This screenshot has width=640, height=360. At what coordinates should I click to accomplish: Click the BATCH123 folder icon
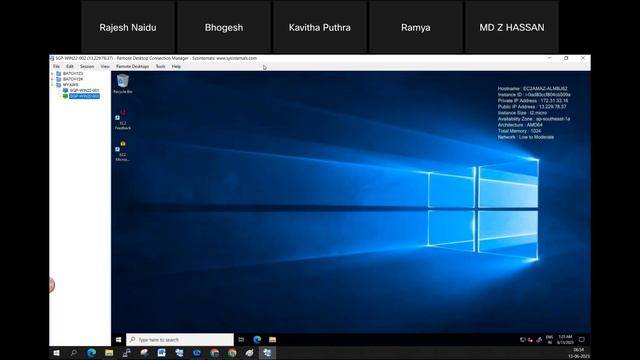59,73
